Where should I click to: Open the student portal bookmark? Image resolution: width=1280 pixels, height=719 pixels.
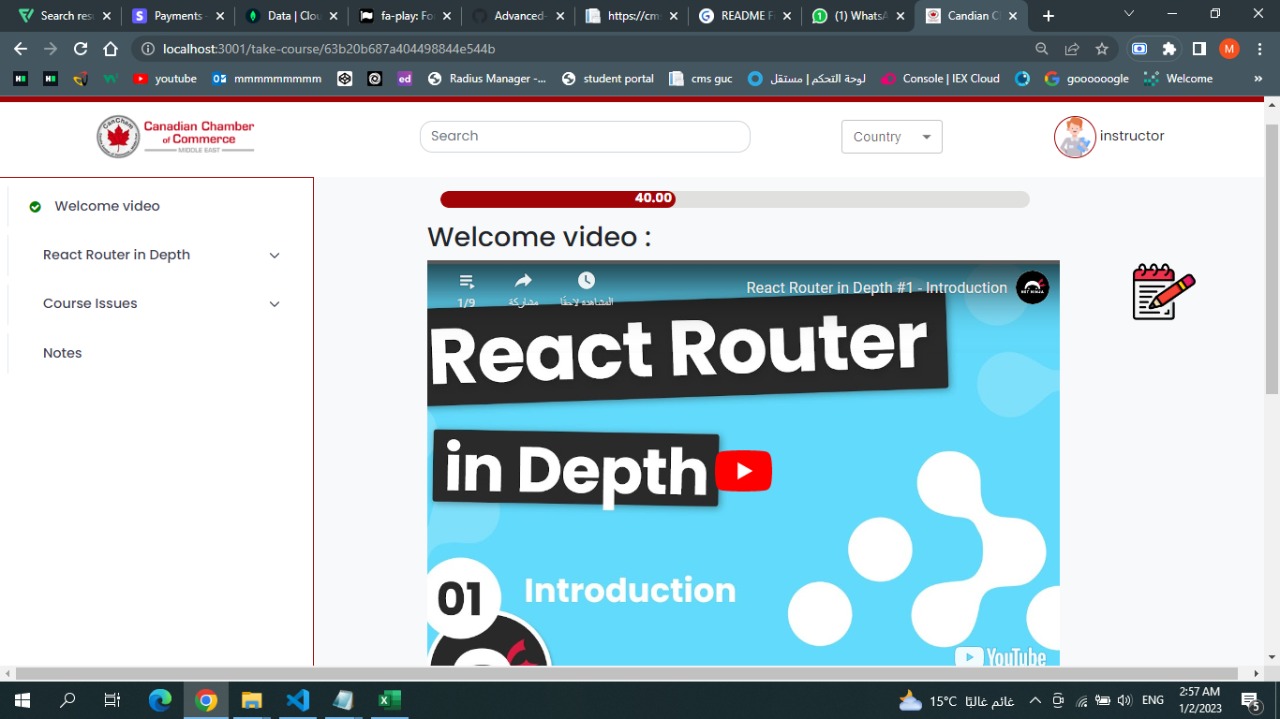pos(608,79)
